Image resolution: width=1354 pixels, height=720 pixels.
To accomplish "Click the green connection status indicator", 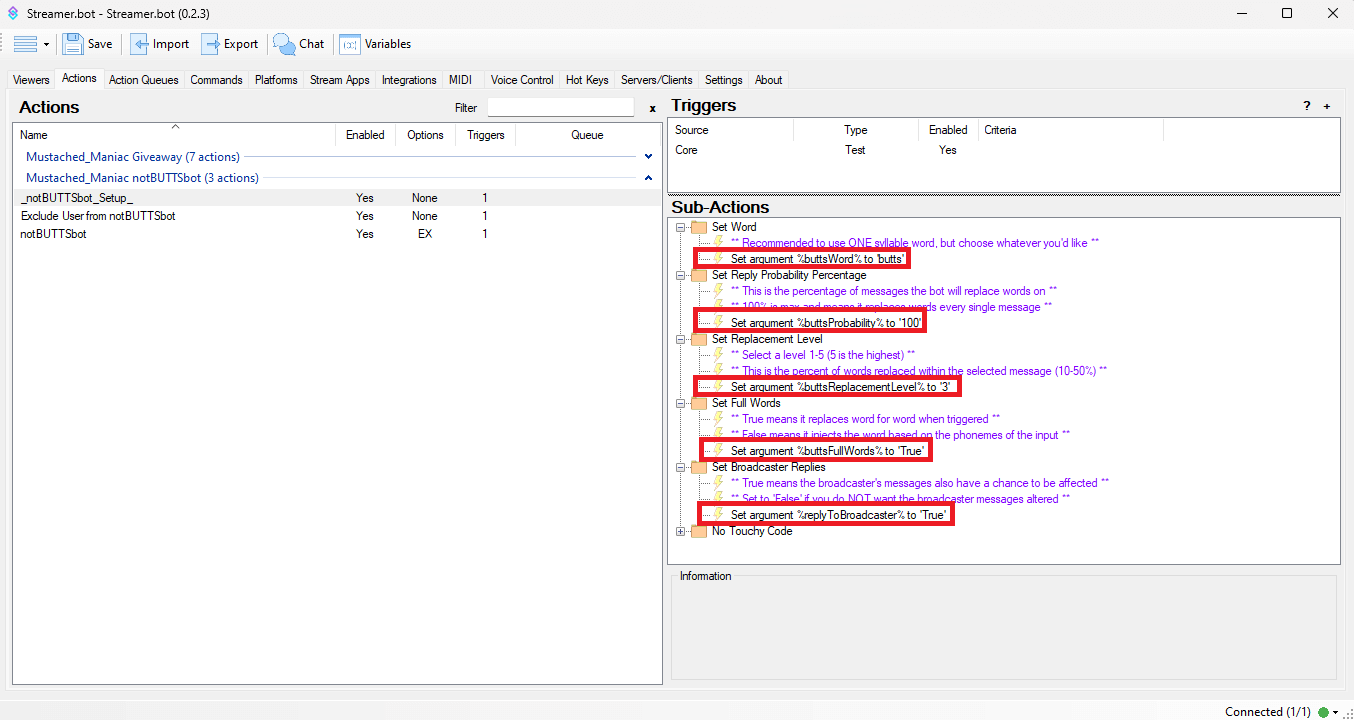I will click(1323, 712).
